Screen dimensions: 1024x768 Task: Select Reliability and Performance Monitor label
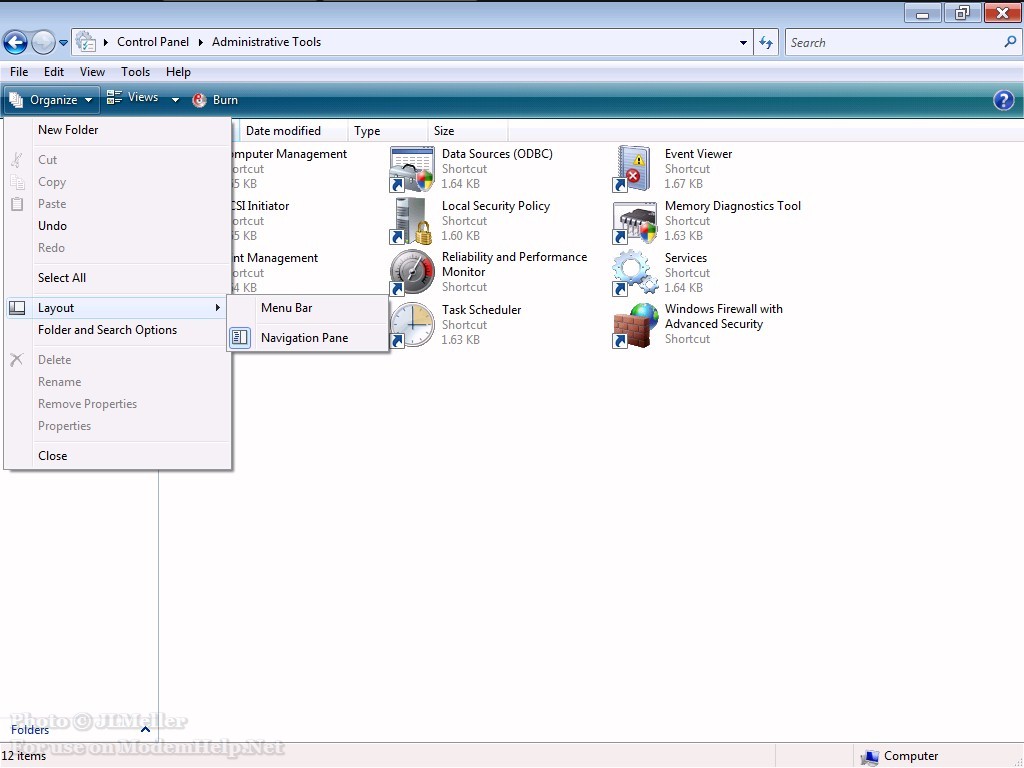point(515,264)
